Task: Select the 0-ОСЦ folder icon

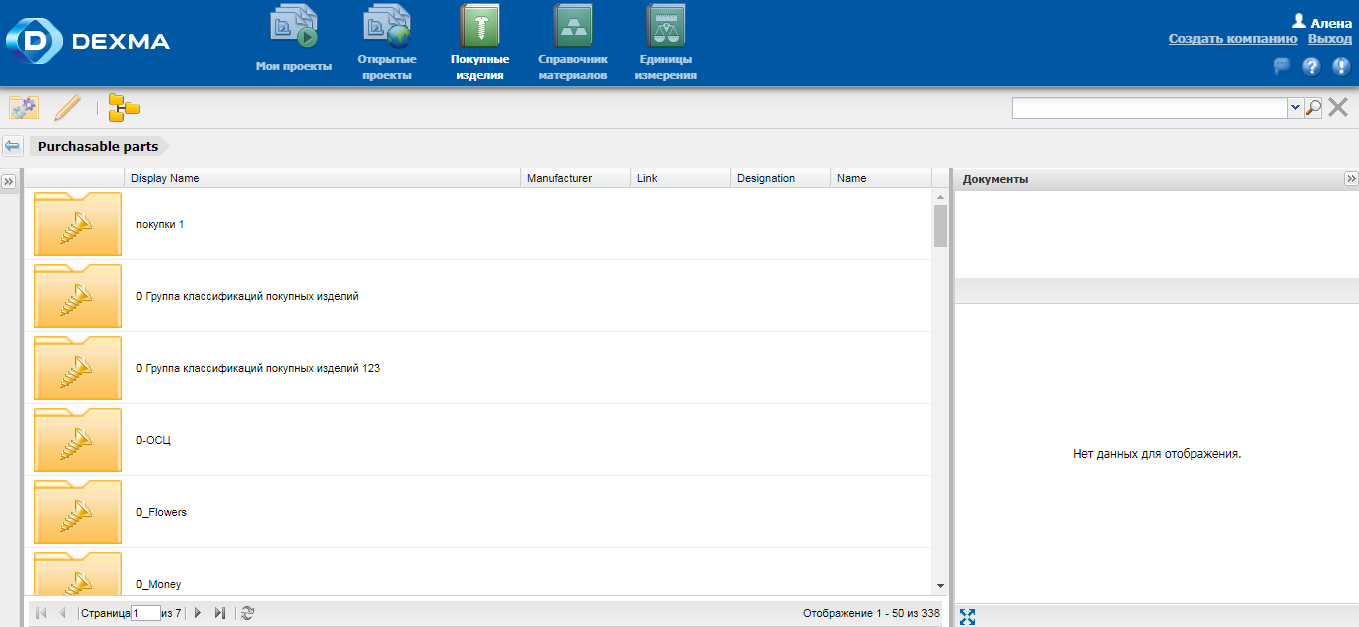Action: click(78, 440)
